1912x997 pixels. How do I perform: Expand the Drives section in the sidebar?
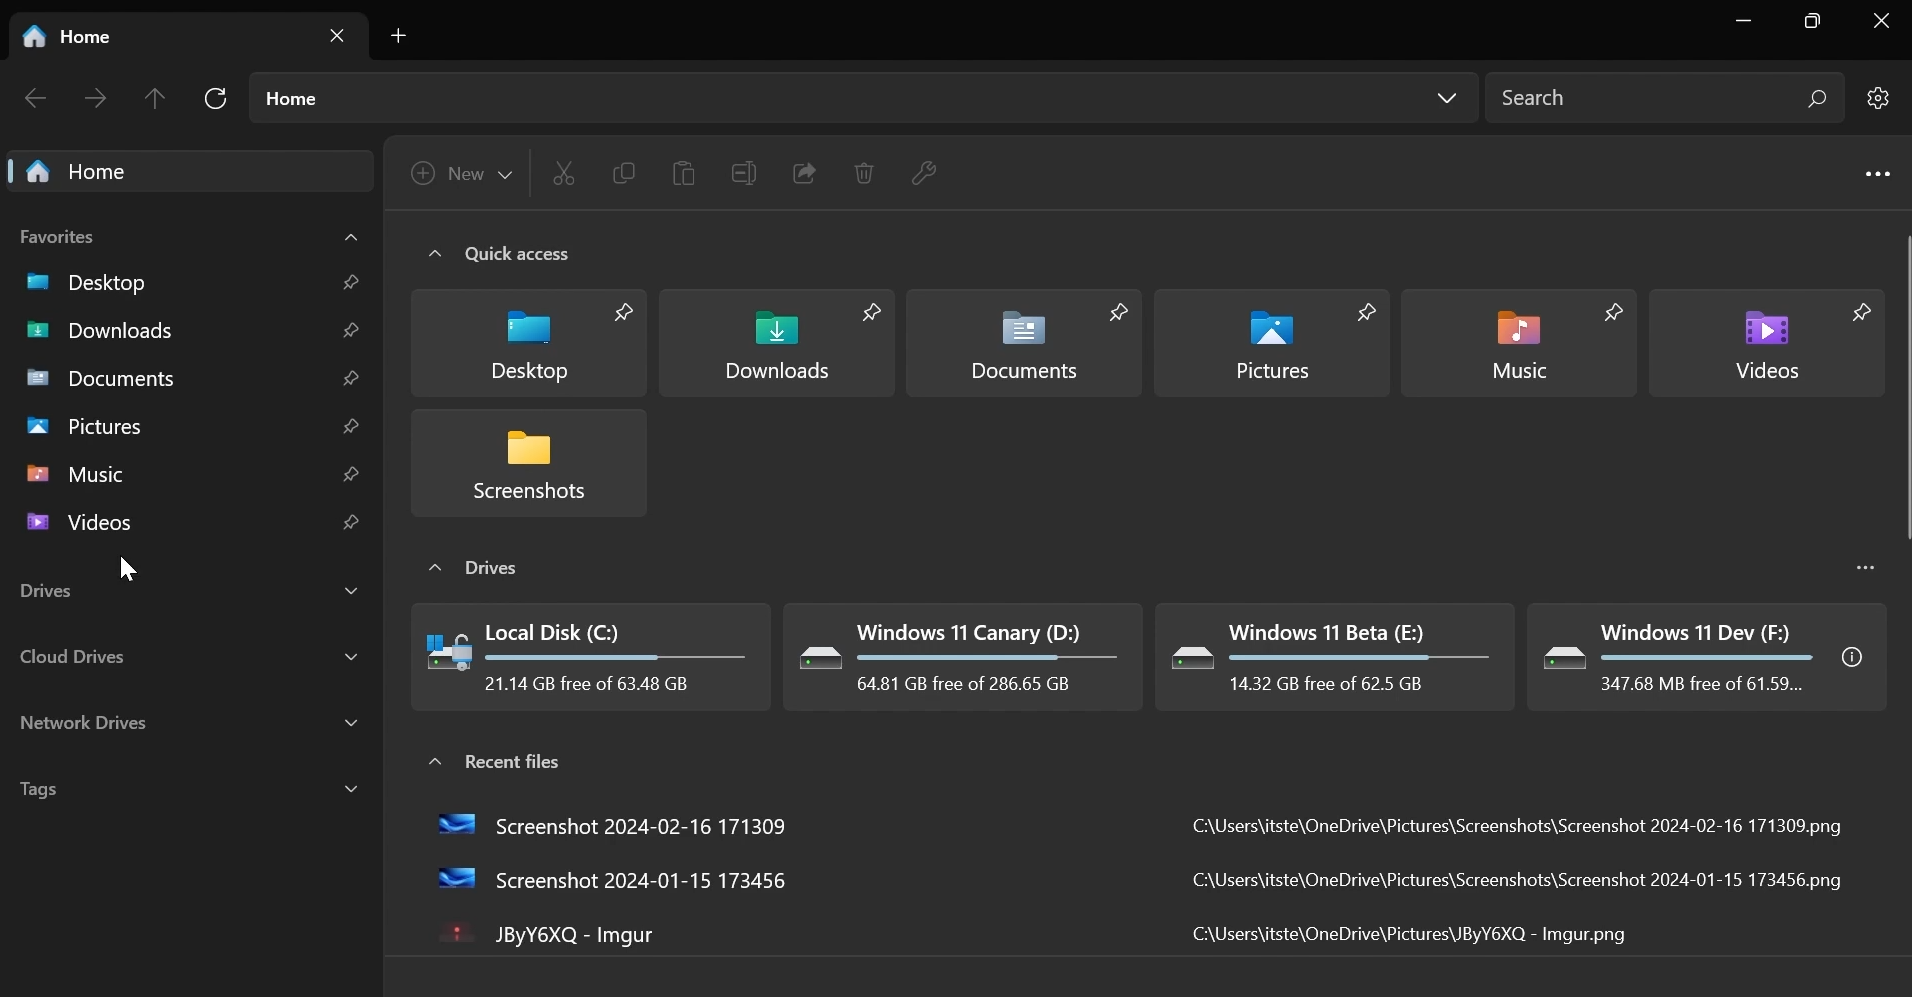351,591
